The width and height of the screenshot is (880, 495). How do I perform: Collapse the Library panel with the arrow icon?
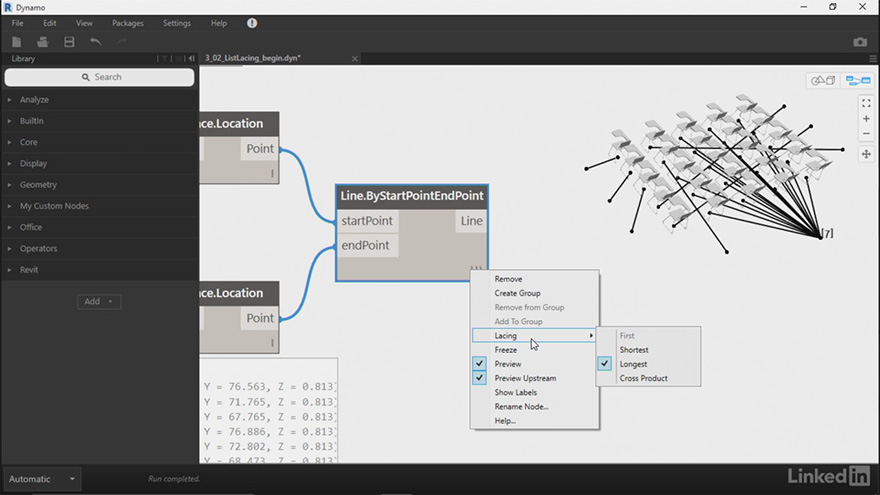tap(191, 58)
